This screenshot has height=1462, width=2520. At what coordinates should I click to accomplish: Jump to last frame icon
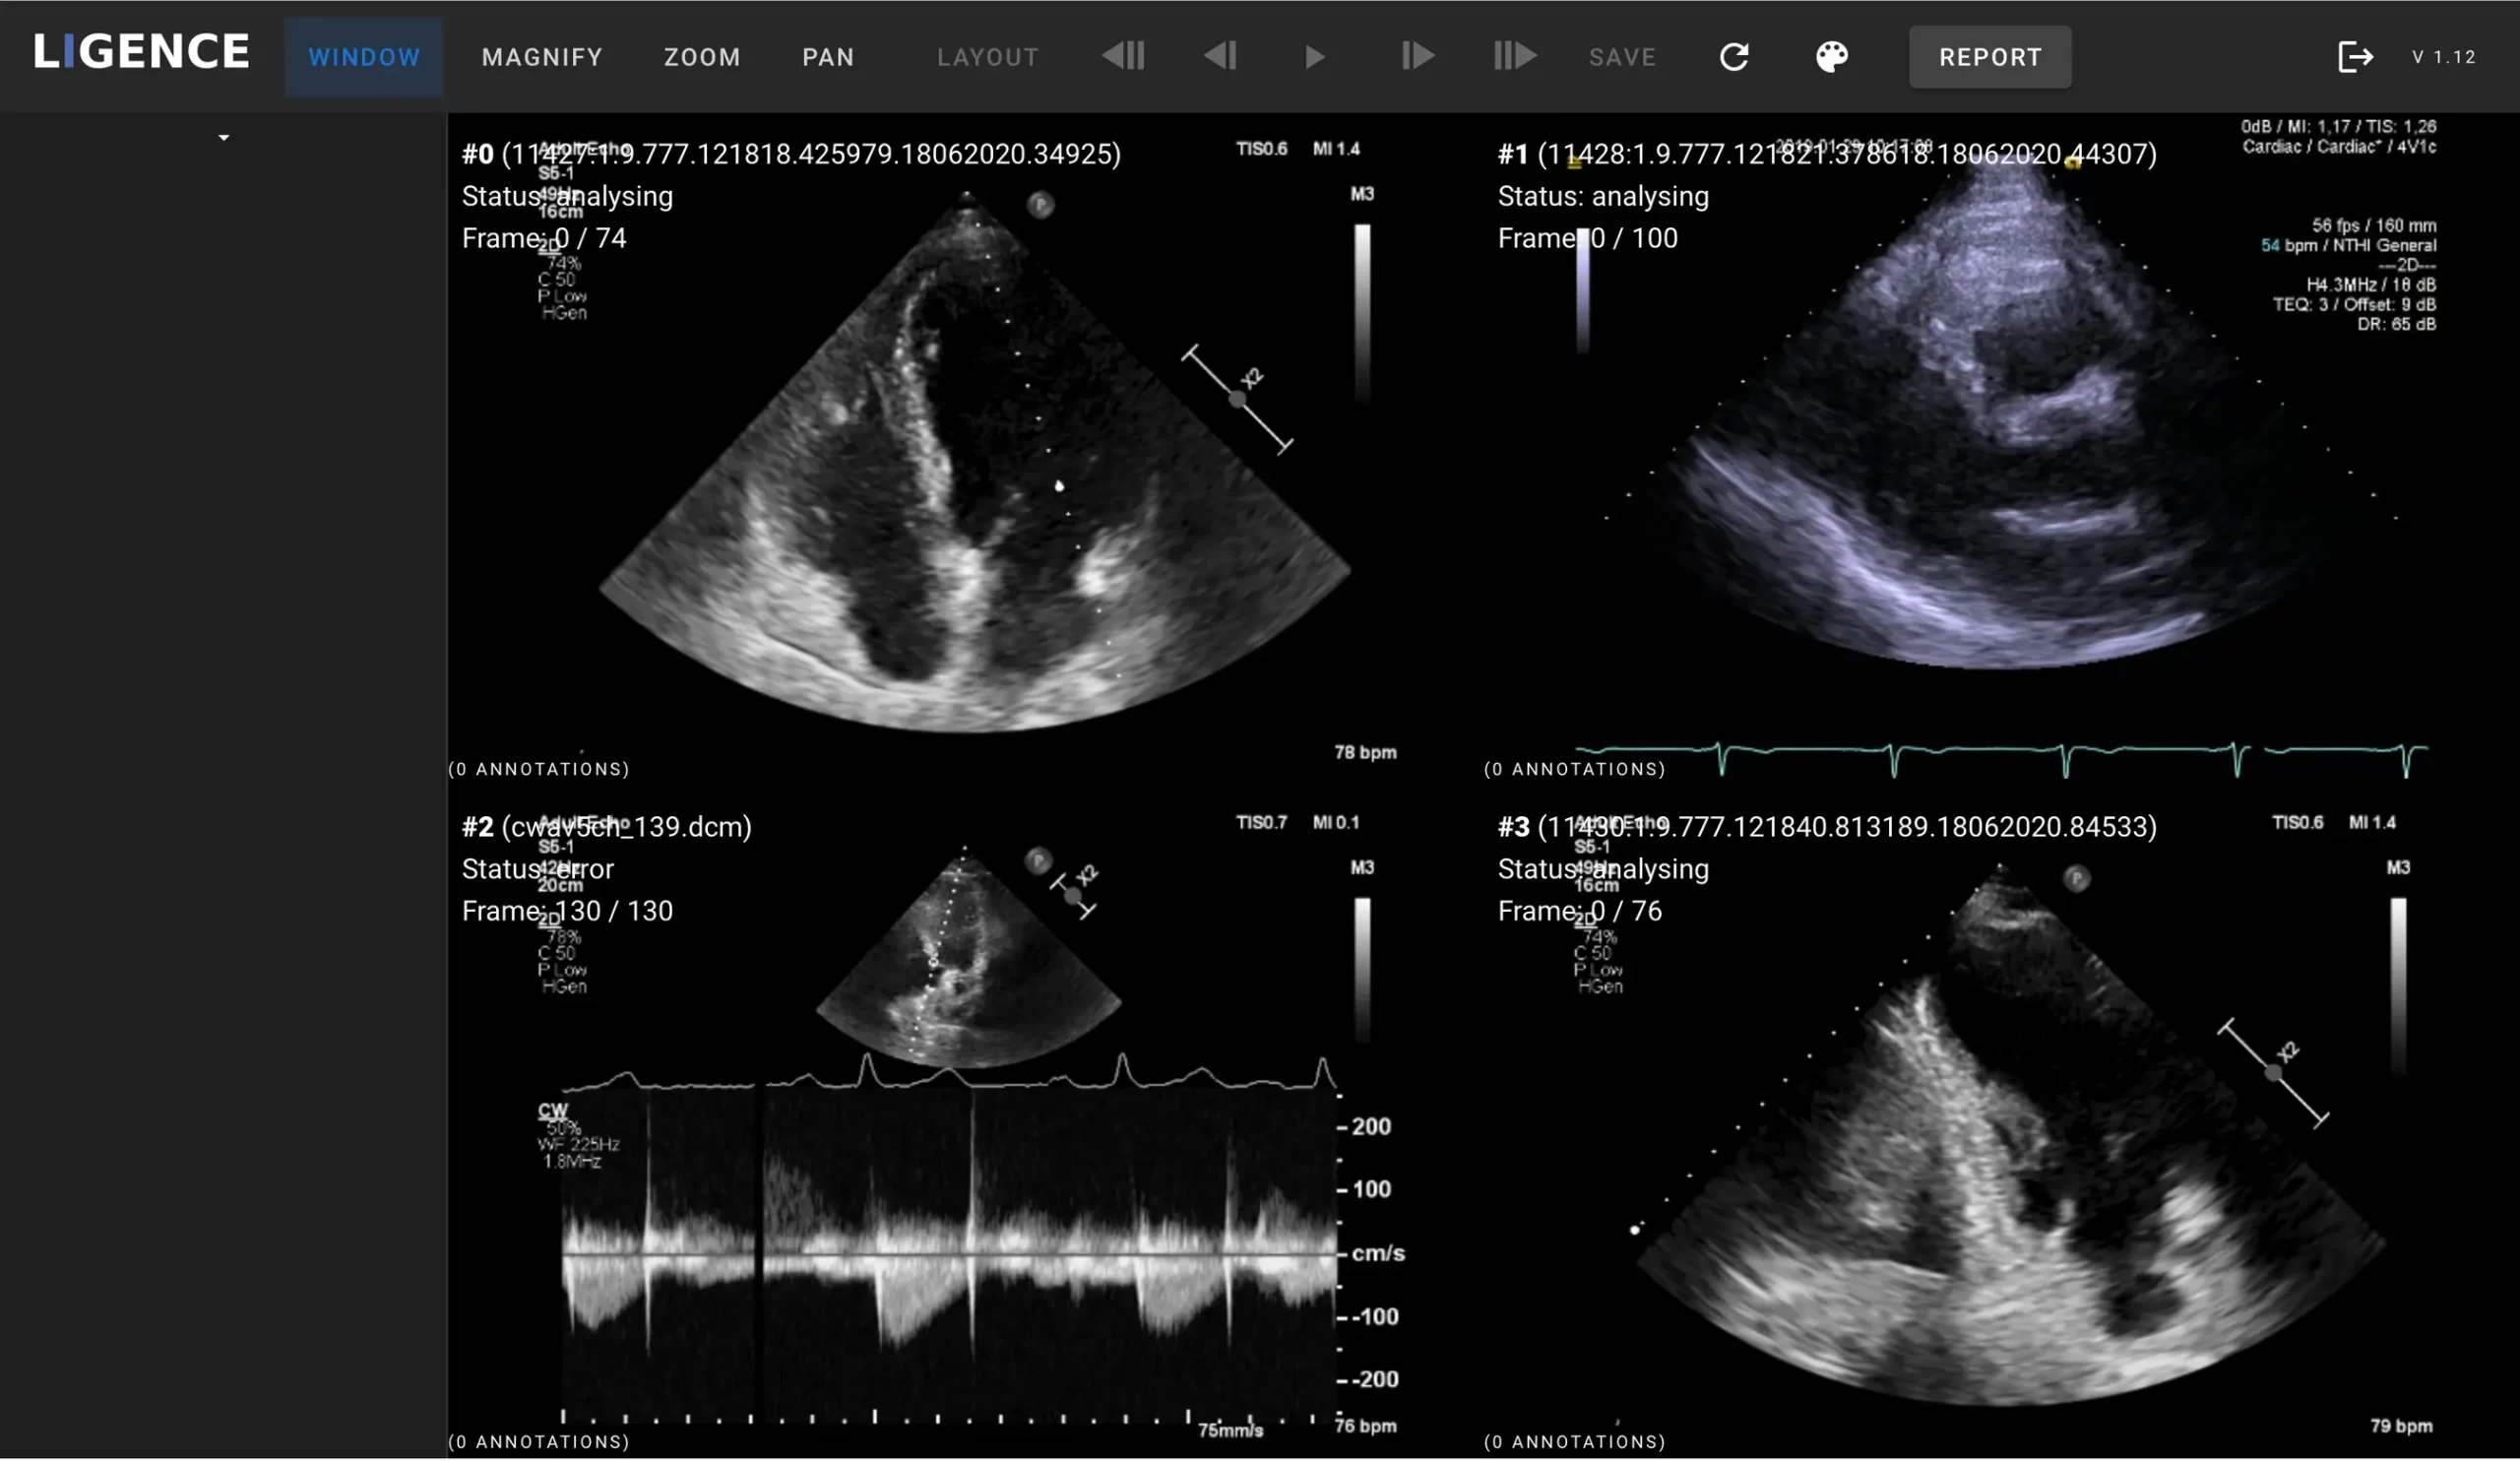[1514, 56]
